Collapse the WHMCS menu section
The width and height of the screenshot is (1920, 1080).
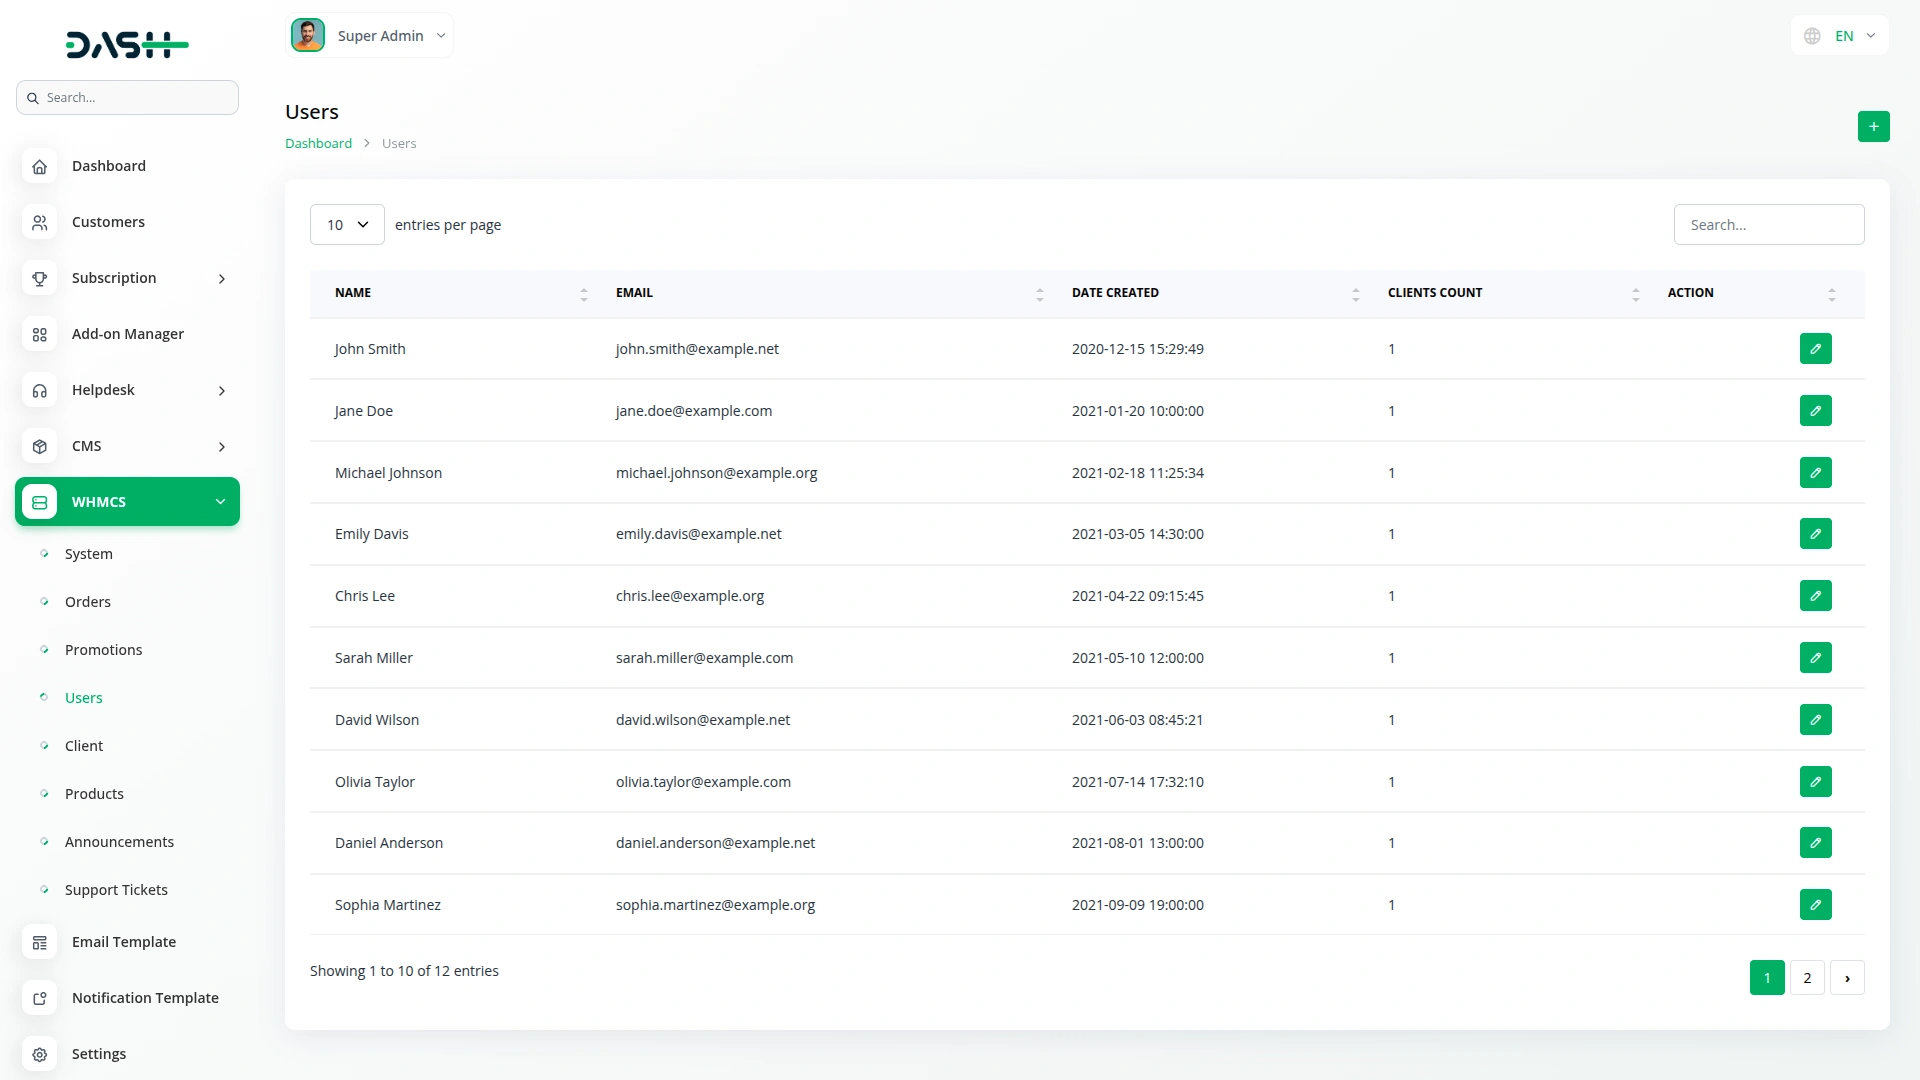click(220, 502)
